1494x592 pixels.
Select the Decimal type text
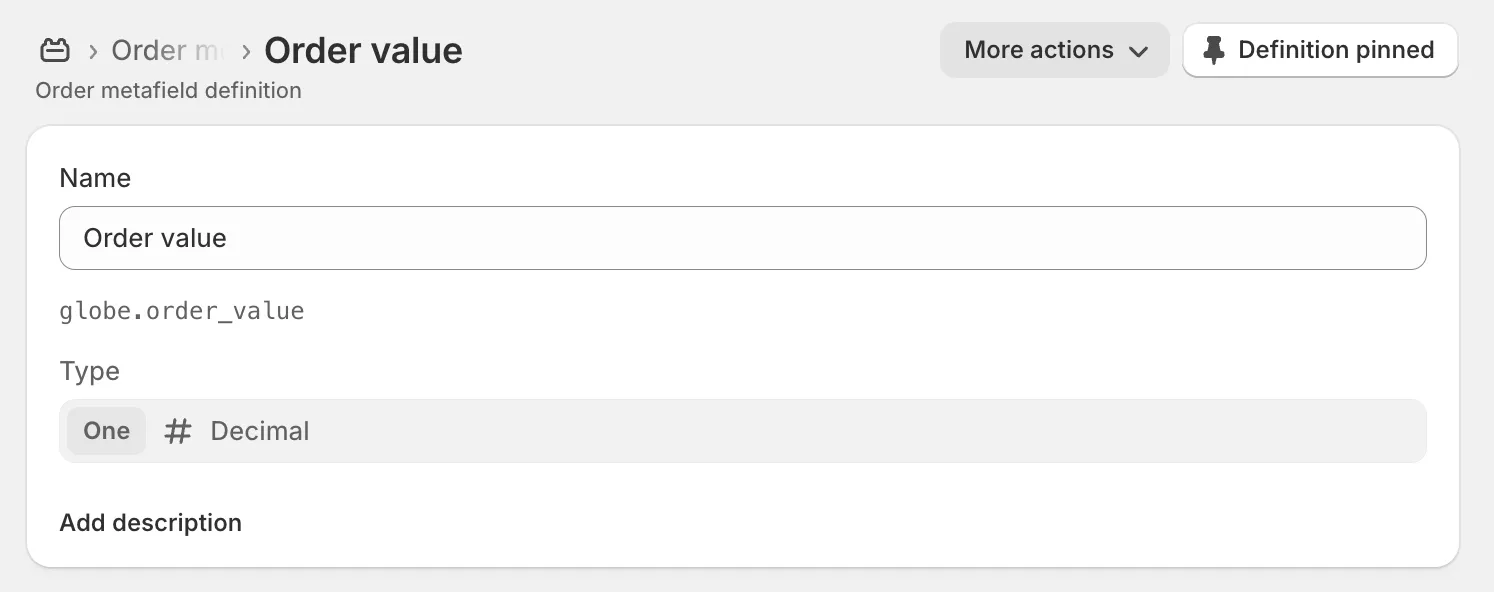(x=260, y=431)
